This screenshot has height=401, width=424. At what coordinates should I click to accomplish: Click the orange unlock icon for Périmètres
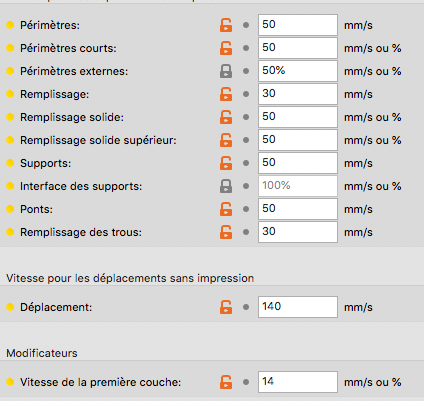point(226,25)
